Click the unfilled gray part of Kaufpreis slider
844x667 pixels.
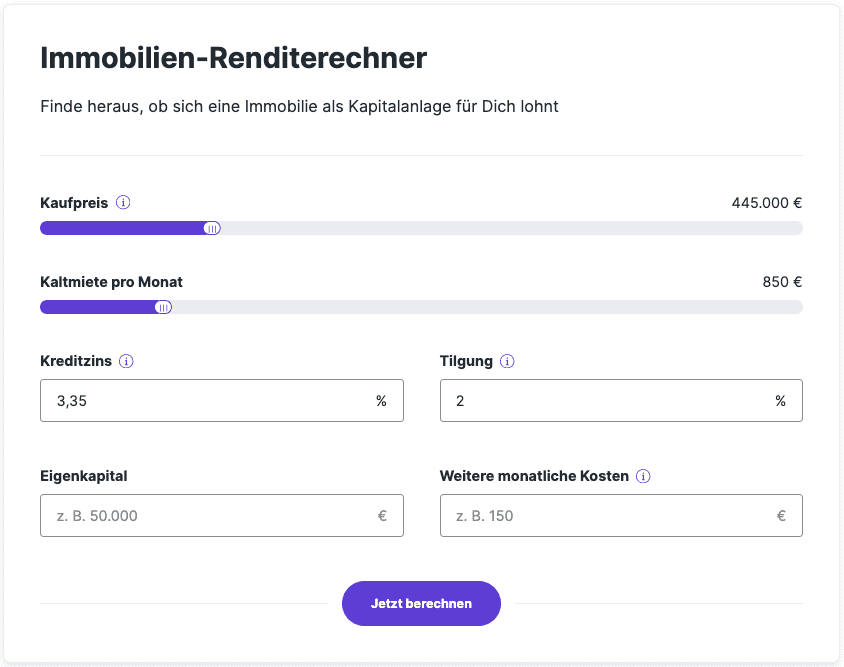[x=510, y=228]
